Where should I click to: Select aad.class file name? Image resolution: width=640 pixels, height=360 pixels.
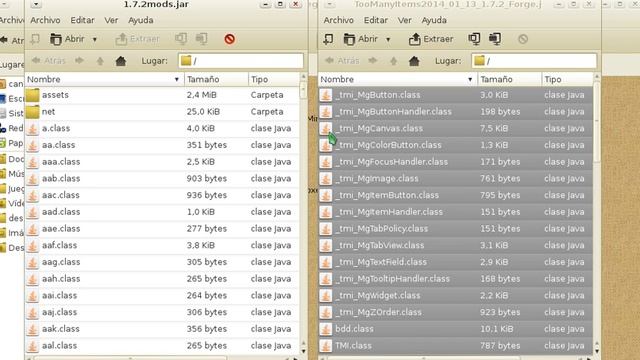pyautogui.click(x=61, y=212)
